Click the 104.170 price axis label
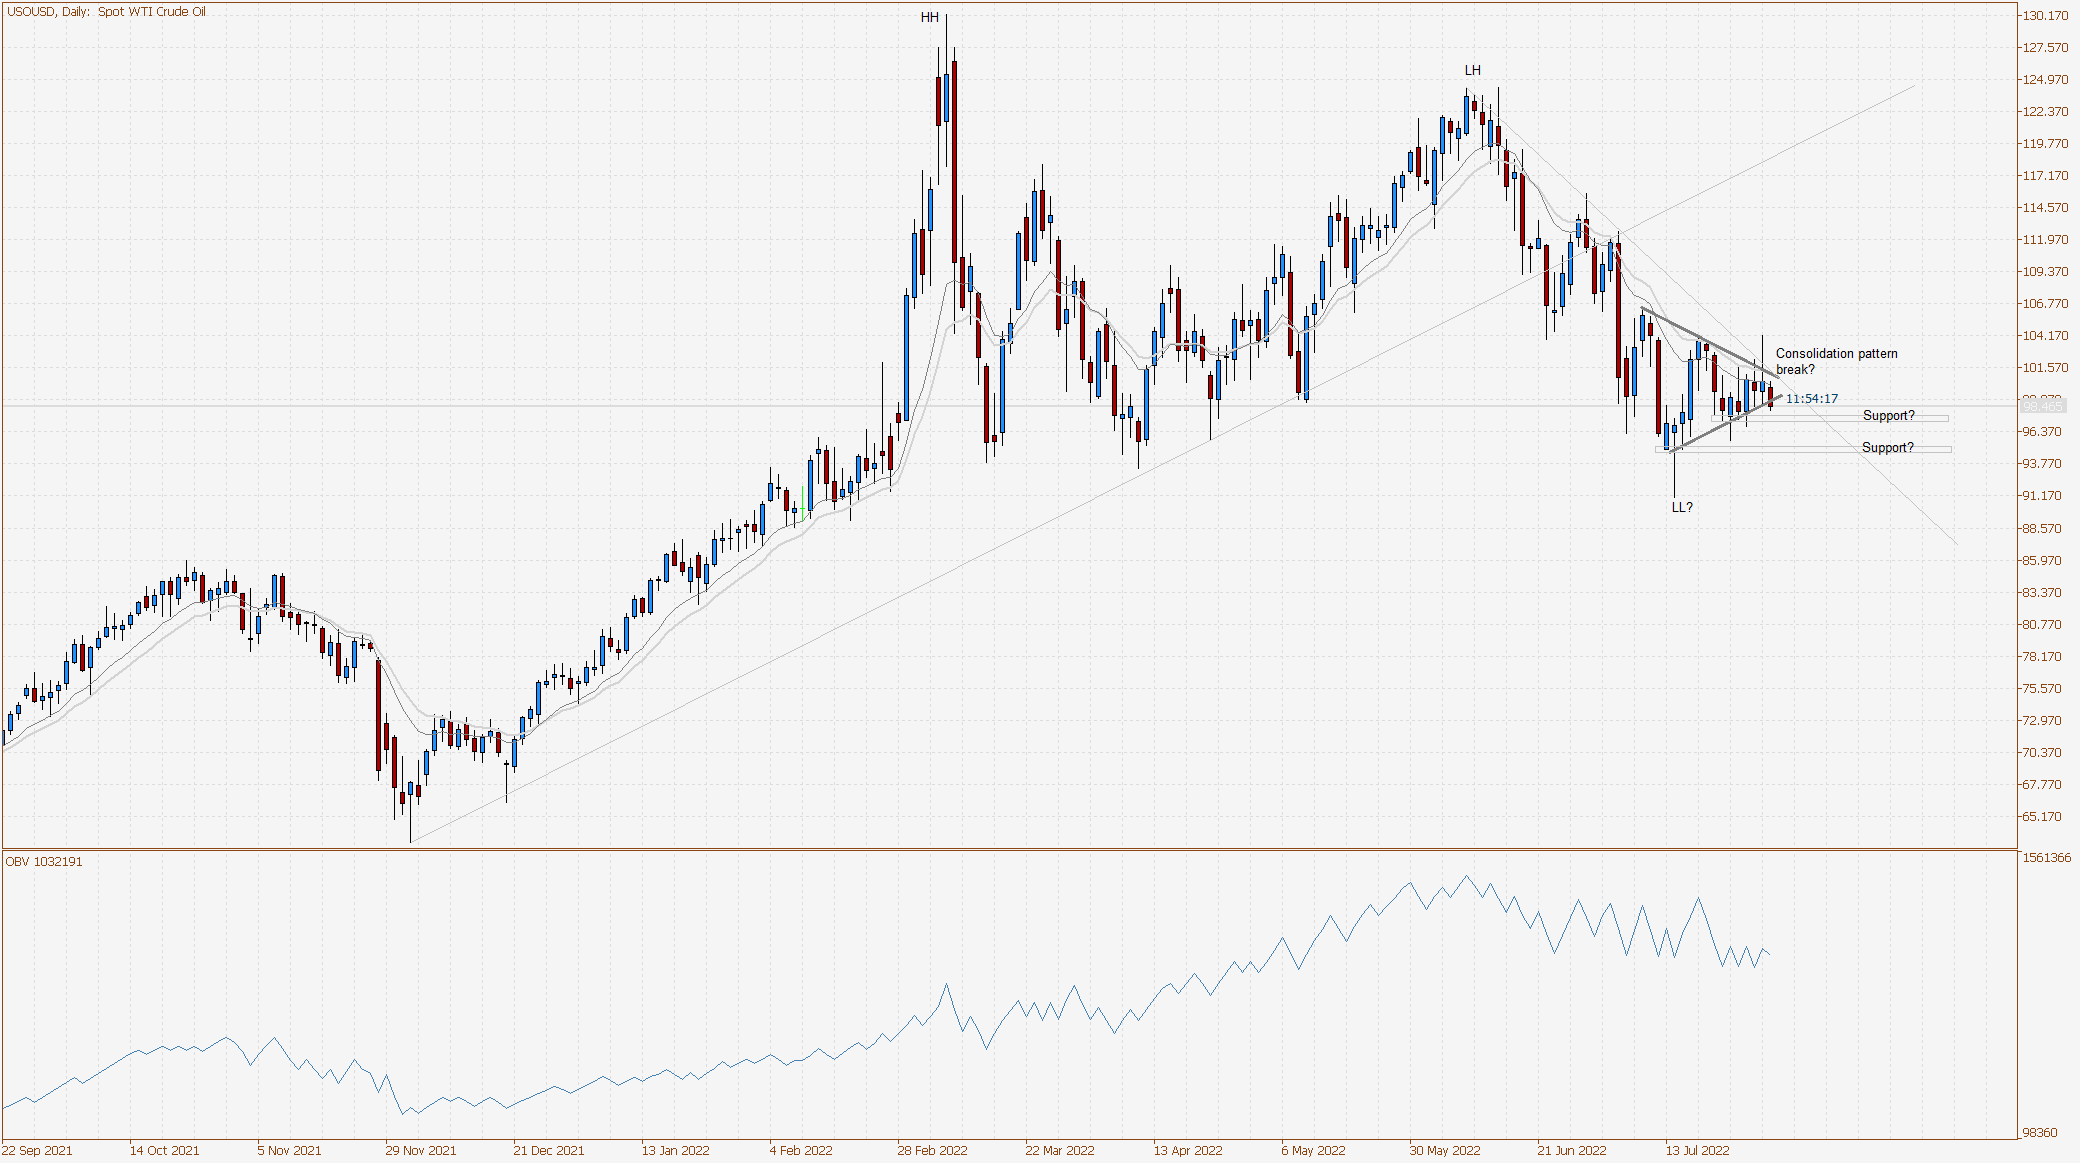The image size is (2080, 1163). point(2045,335)
